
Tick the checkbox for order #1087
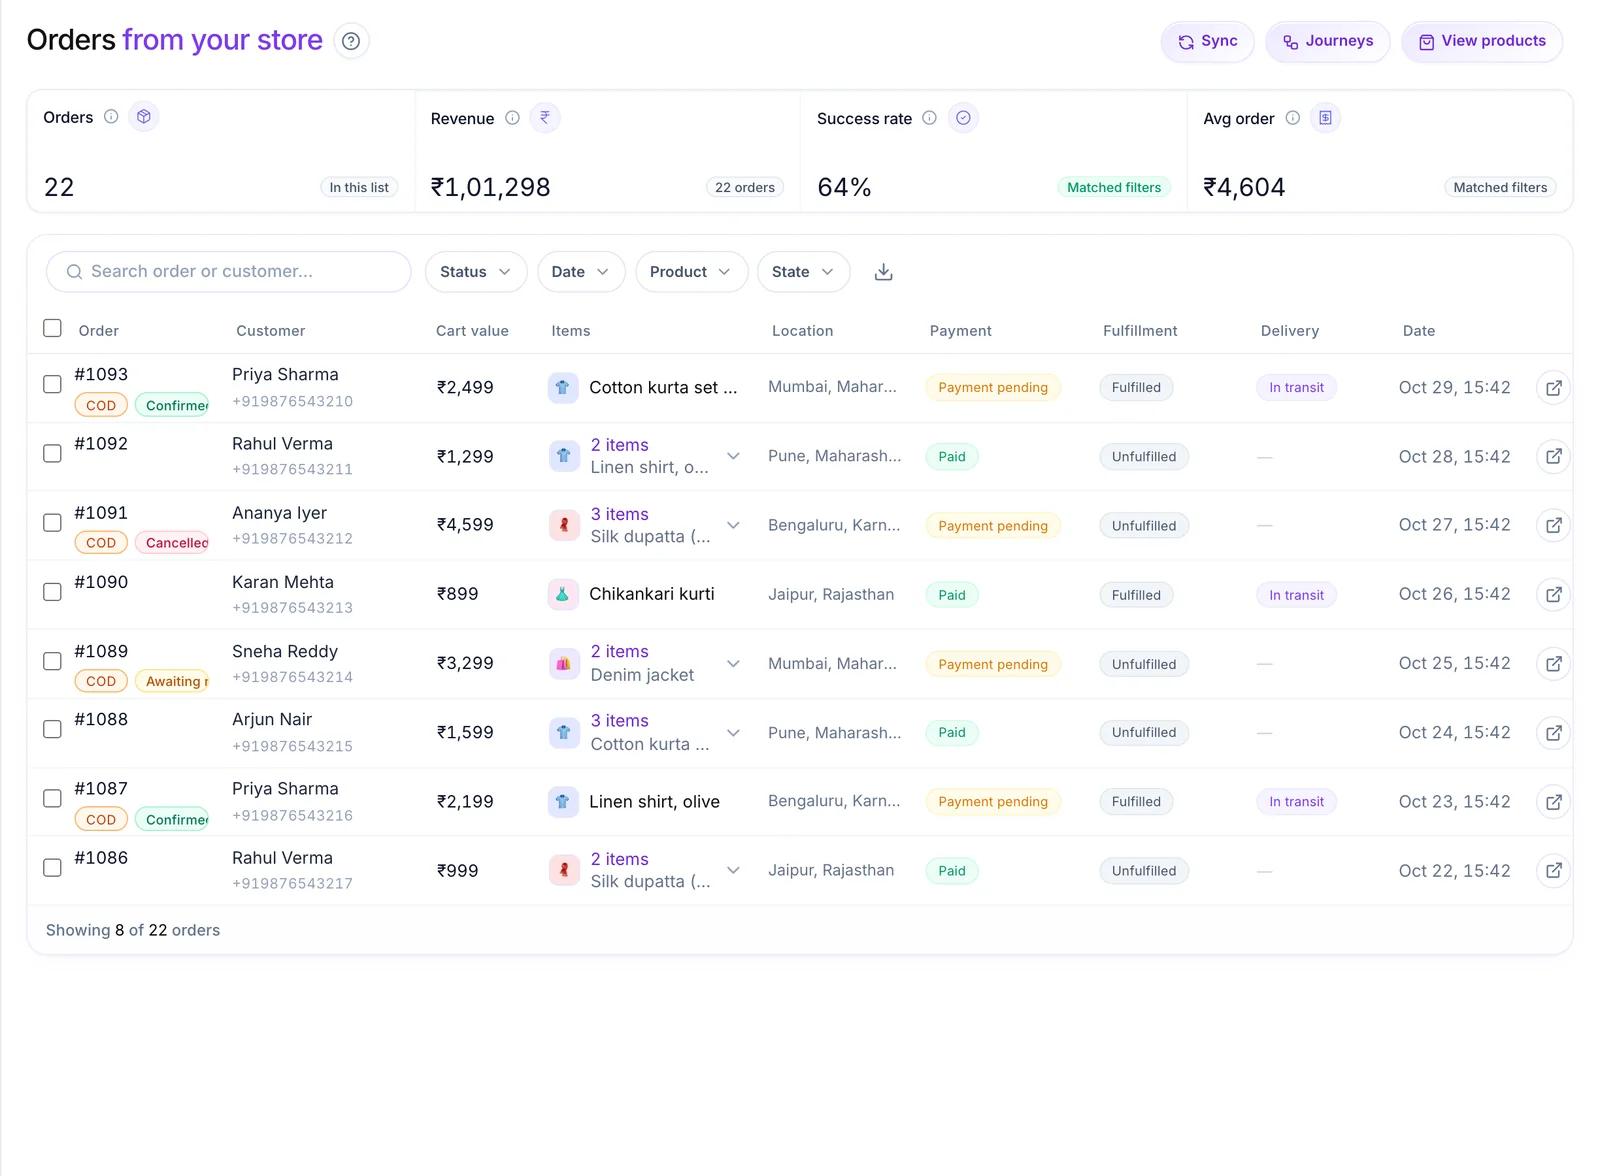click(x=53, y=798)
